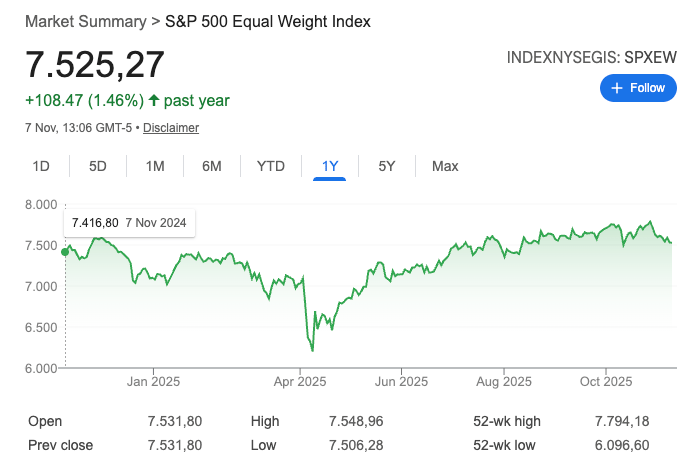
Task: Click the Prev close value 7.531,80
Action: click(174, 445)
